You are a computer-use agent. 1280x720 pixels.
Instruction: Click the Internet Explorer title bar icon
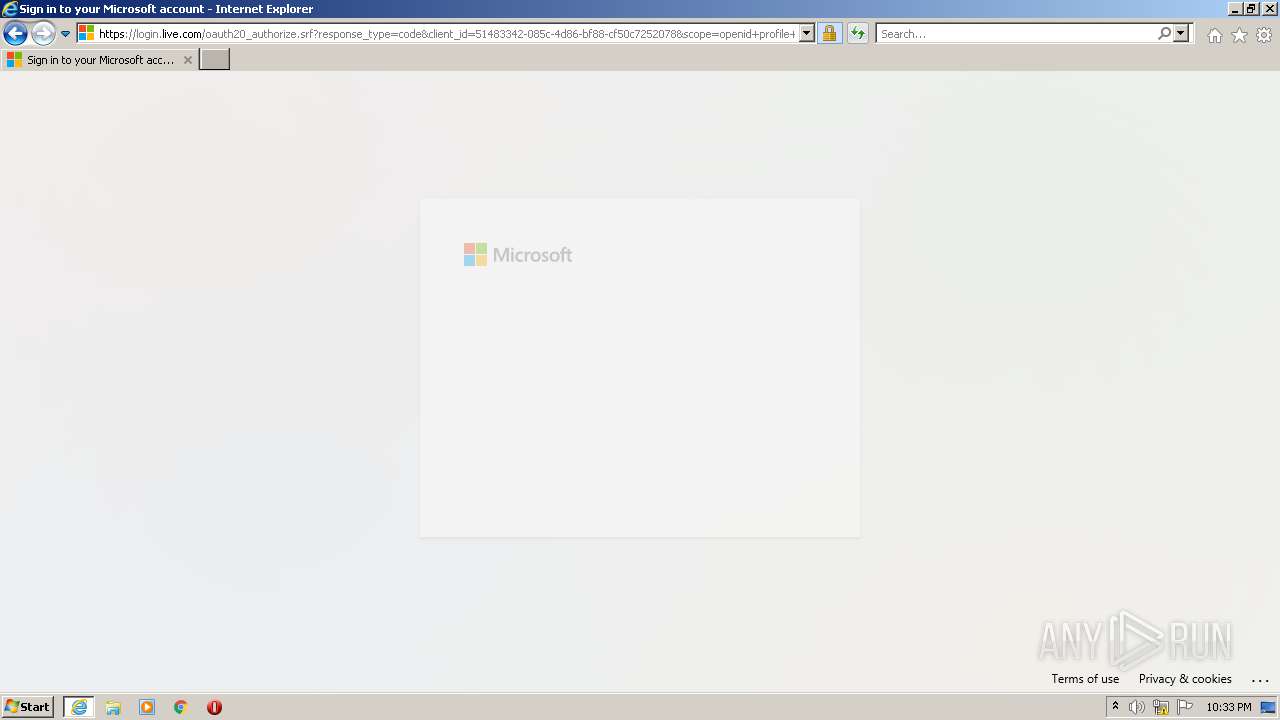[10, 9]
